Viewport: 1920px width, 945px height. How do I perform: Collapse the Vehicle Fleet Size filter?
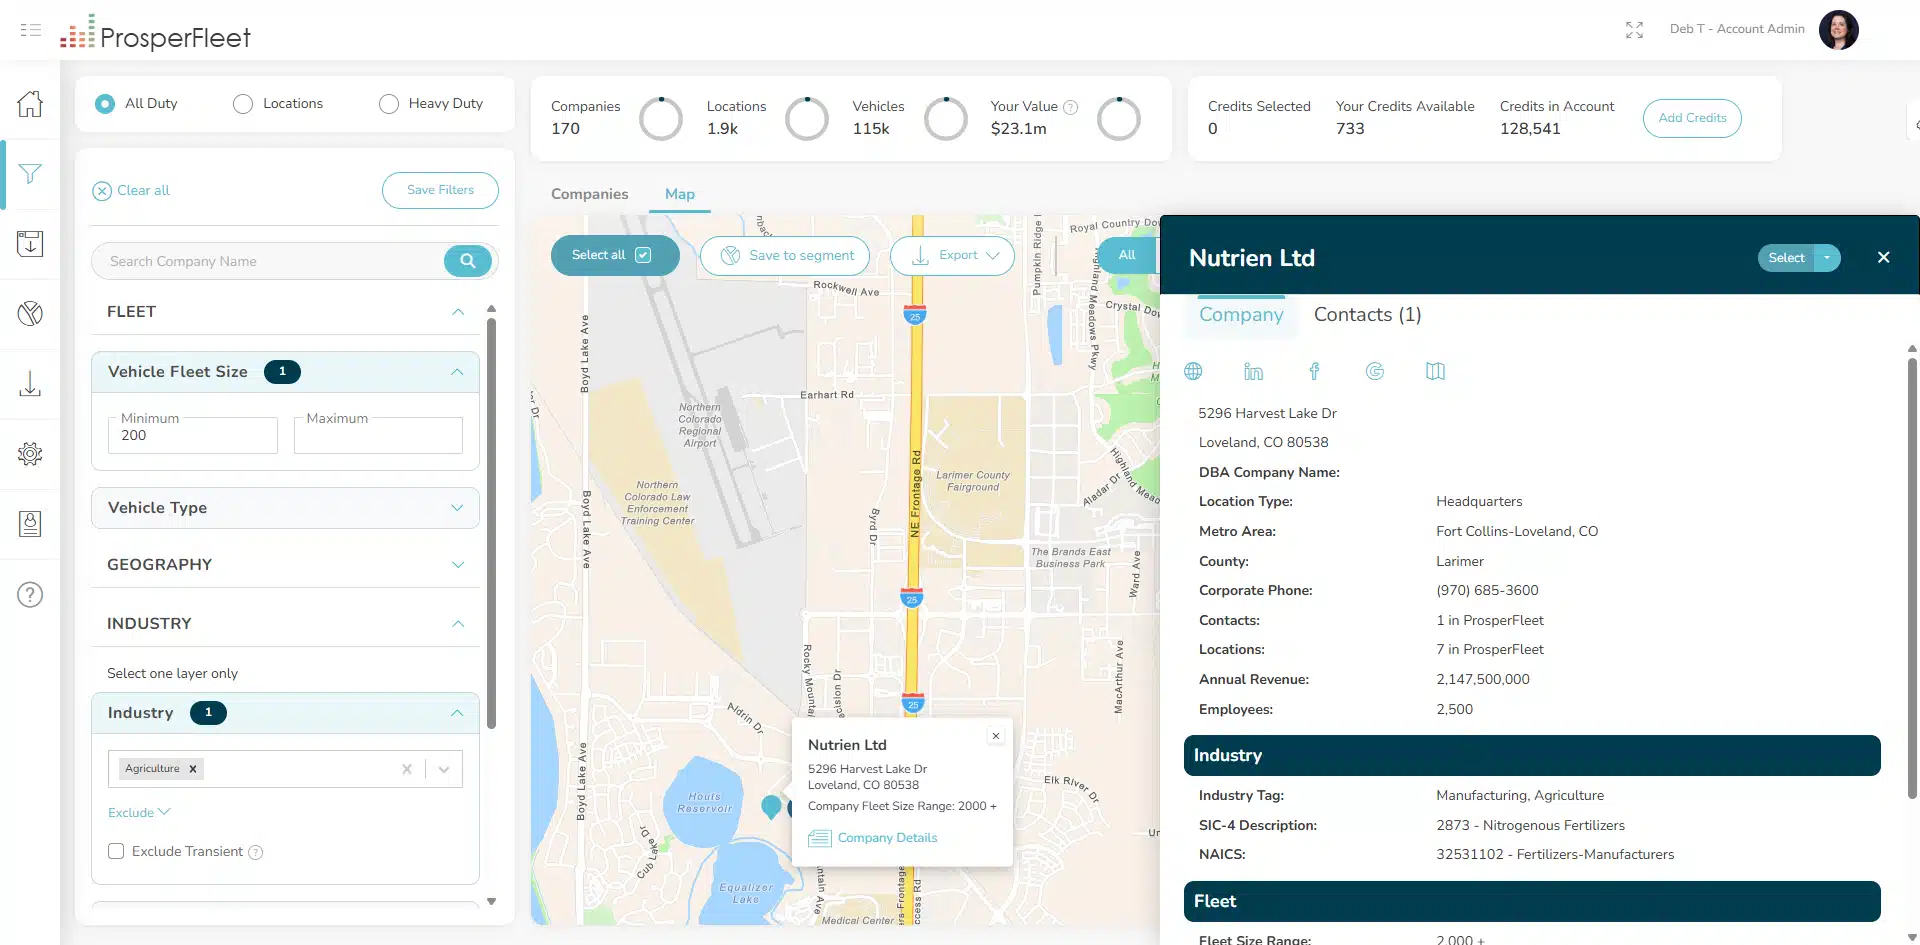coord(457,372)
